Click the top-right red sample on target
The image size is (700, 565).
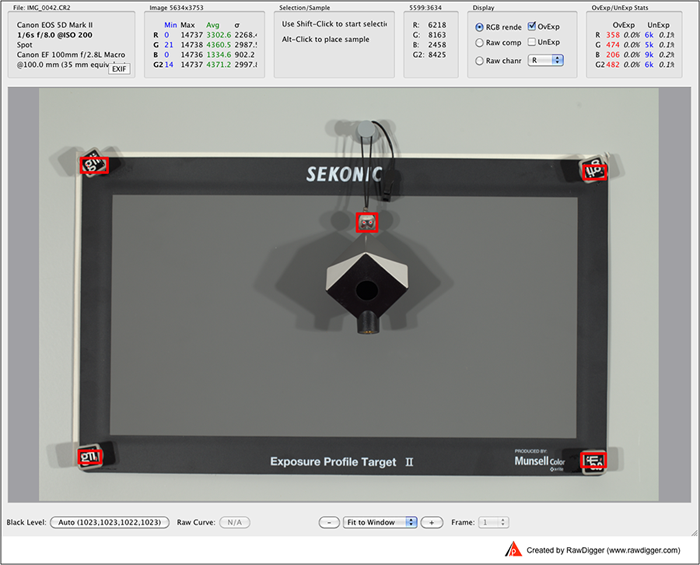pyautogui.click(x=595, y=172)
